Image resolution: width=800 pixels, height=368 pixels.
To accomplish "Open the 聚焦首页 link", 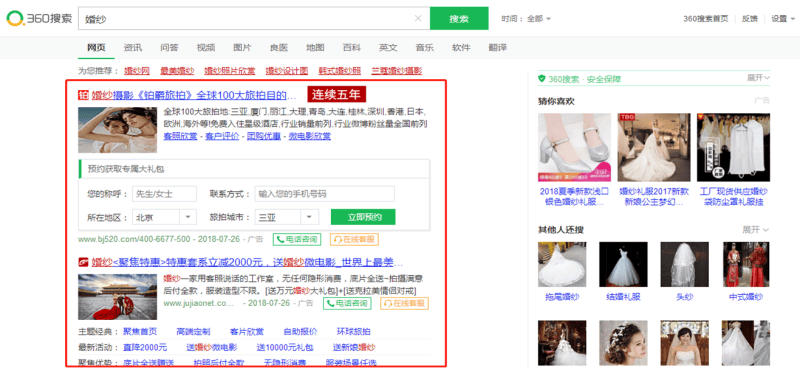I will tap(140, 331).
